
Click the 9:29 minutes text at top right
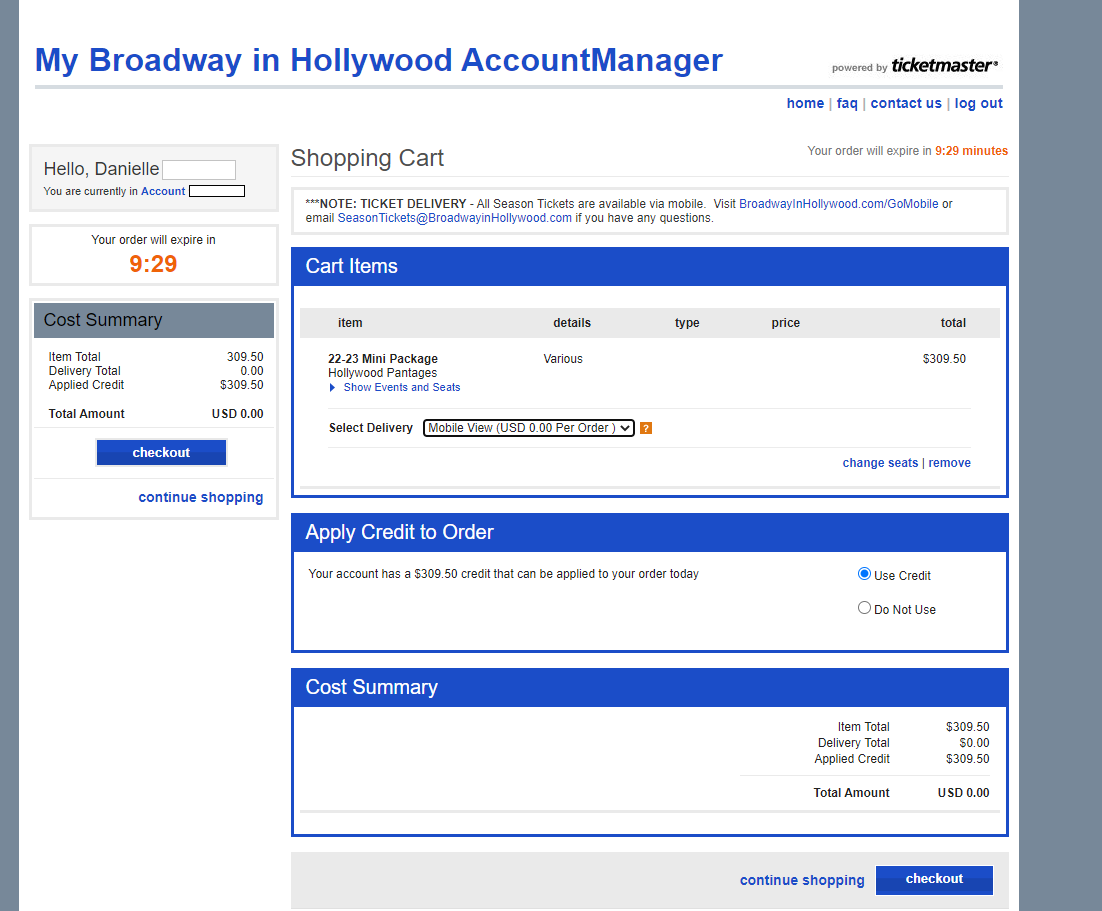[971, 150]
